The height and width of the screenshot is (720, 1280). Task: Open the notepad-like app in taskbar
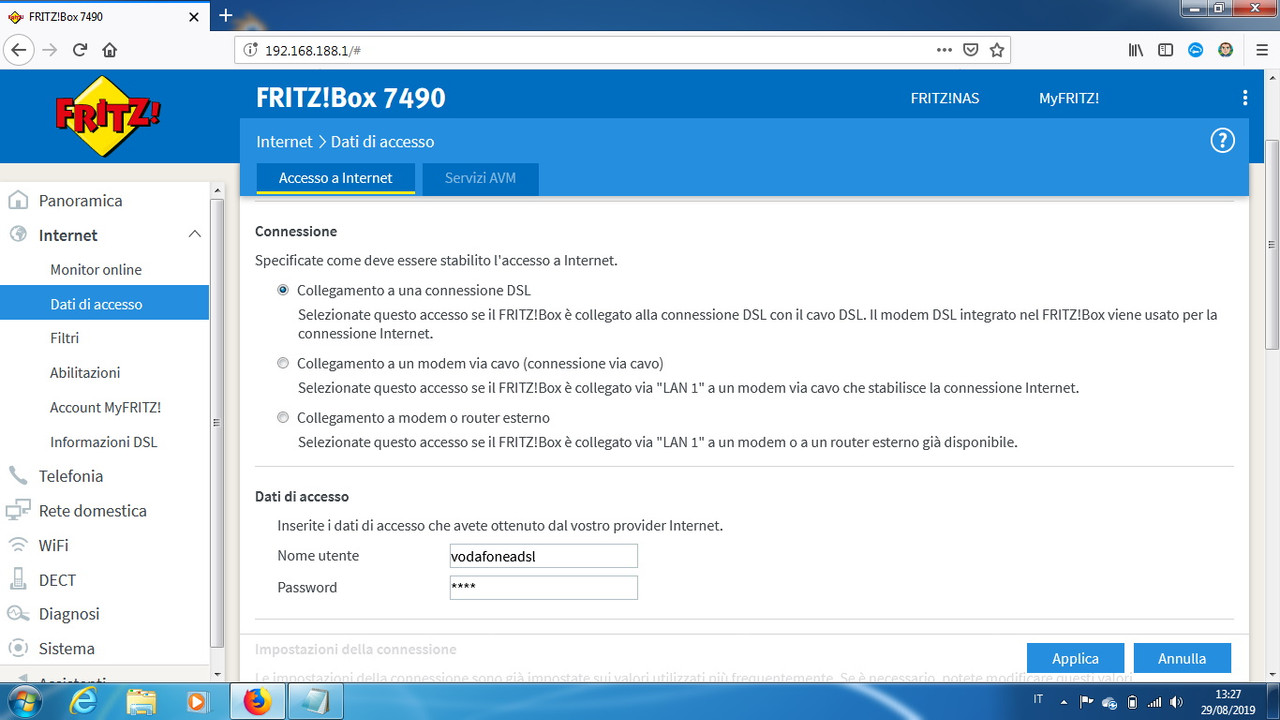(315, 701)
